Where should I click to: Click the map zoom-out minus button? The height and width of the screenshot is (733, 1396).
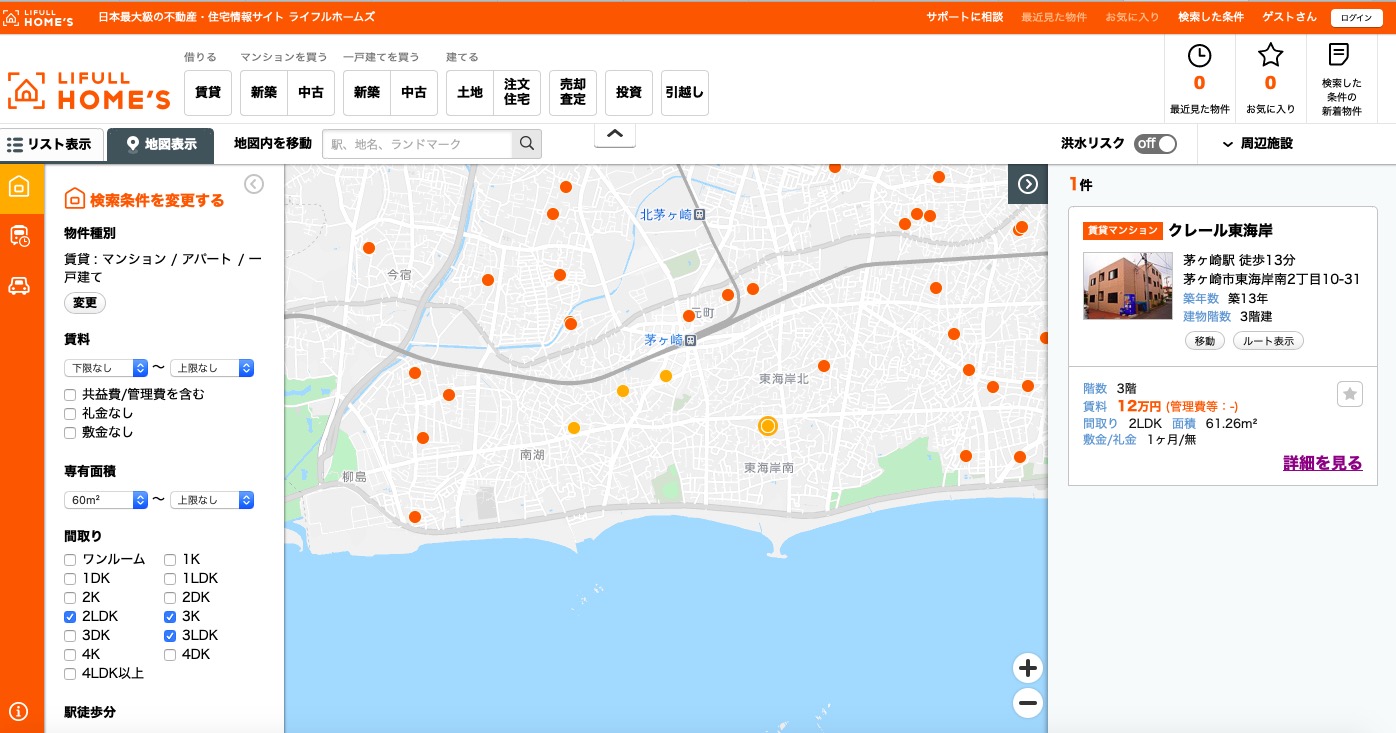(1027, 703)
